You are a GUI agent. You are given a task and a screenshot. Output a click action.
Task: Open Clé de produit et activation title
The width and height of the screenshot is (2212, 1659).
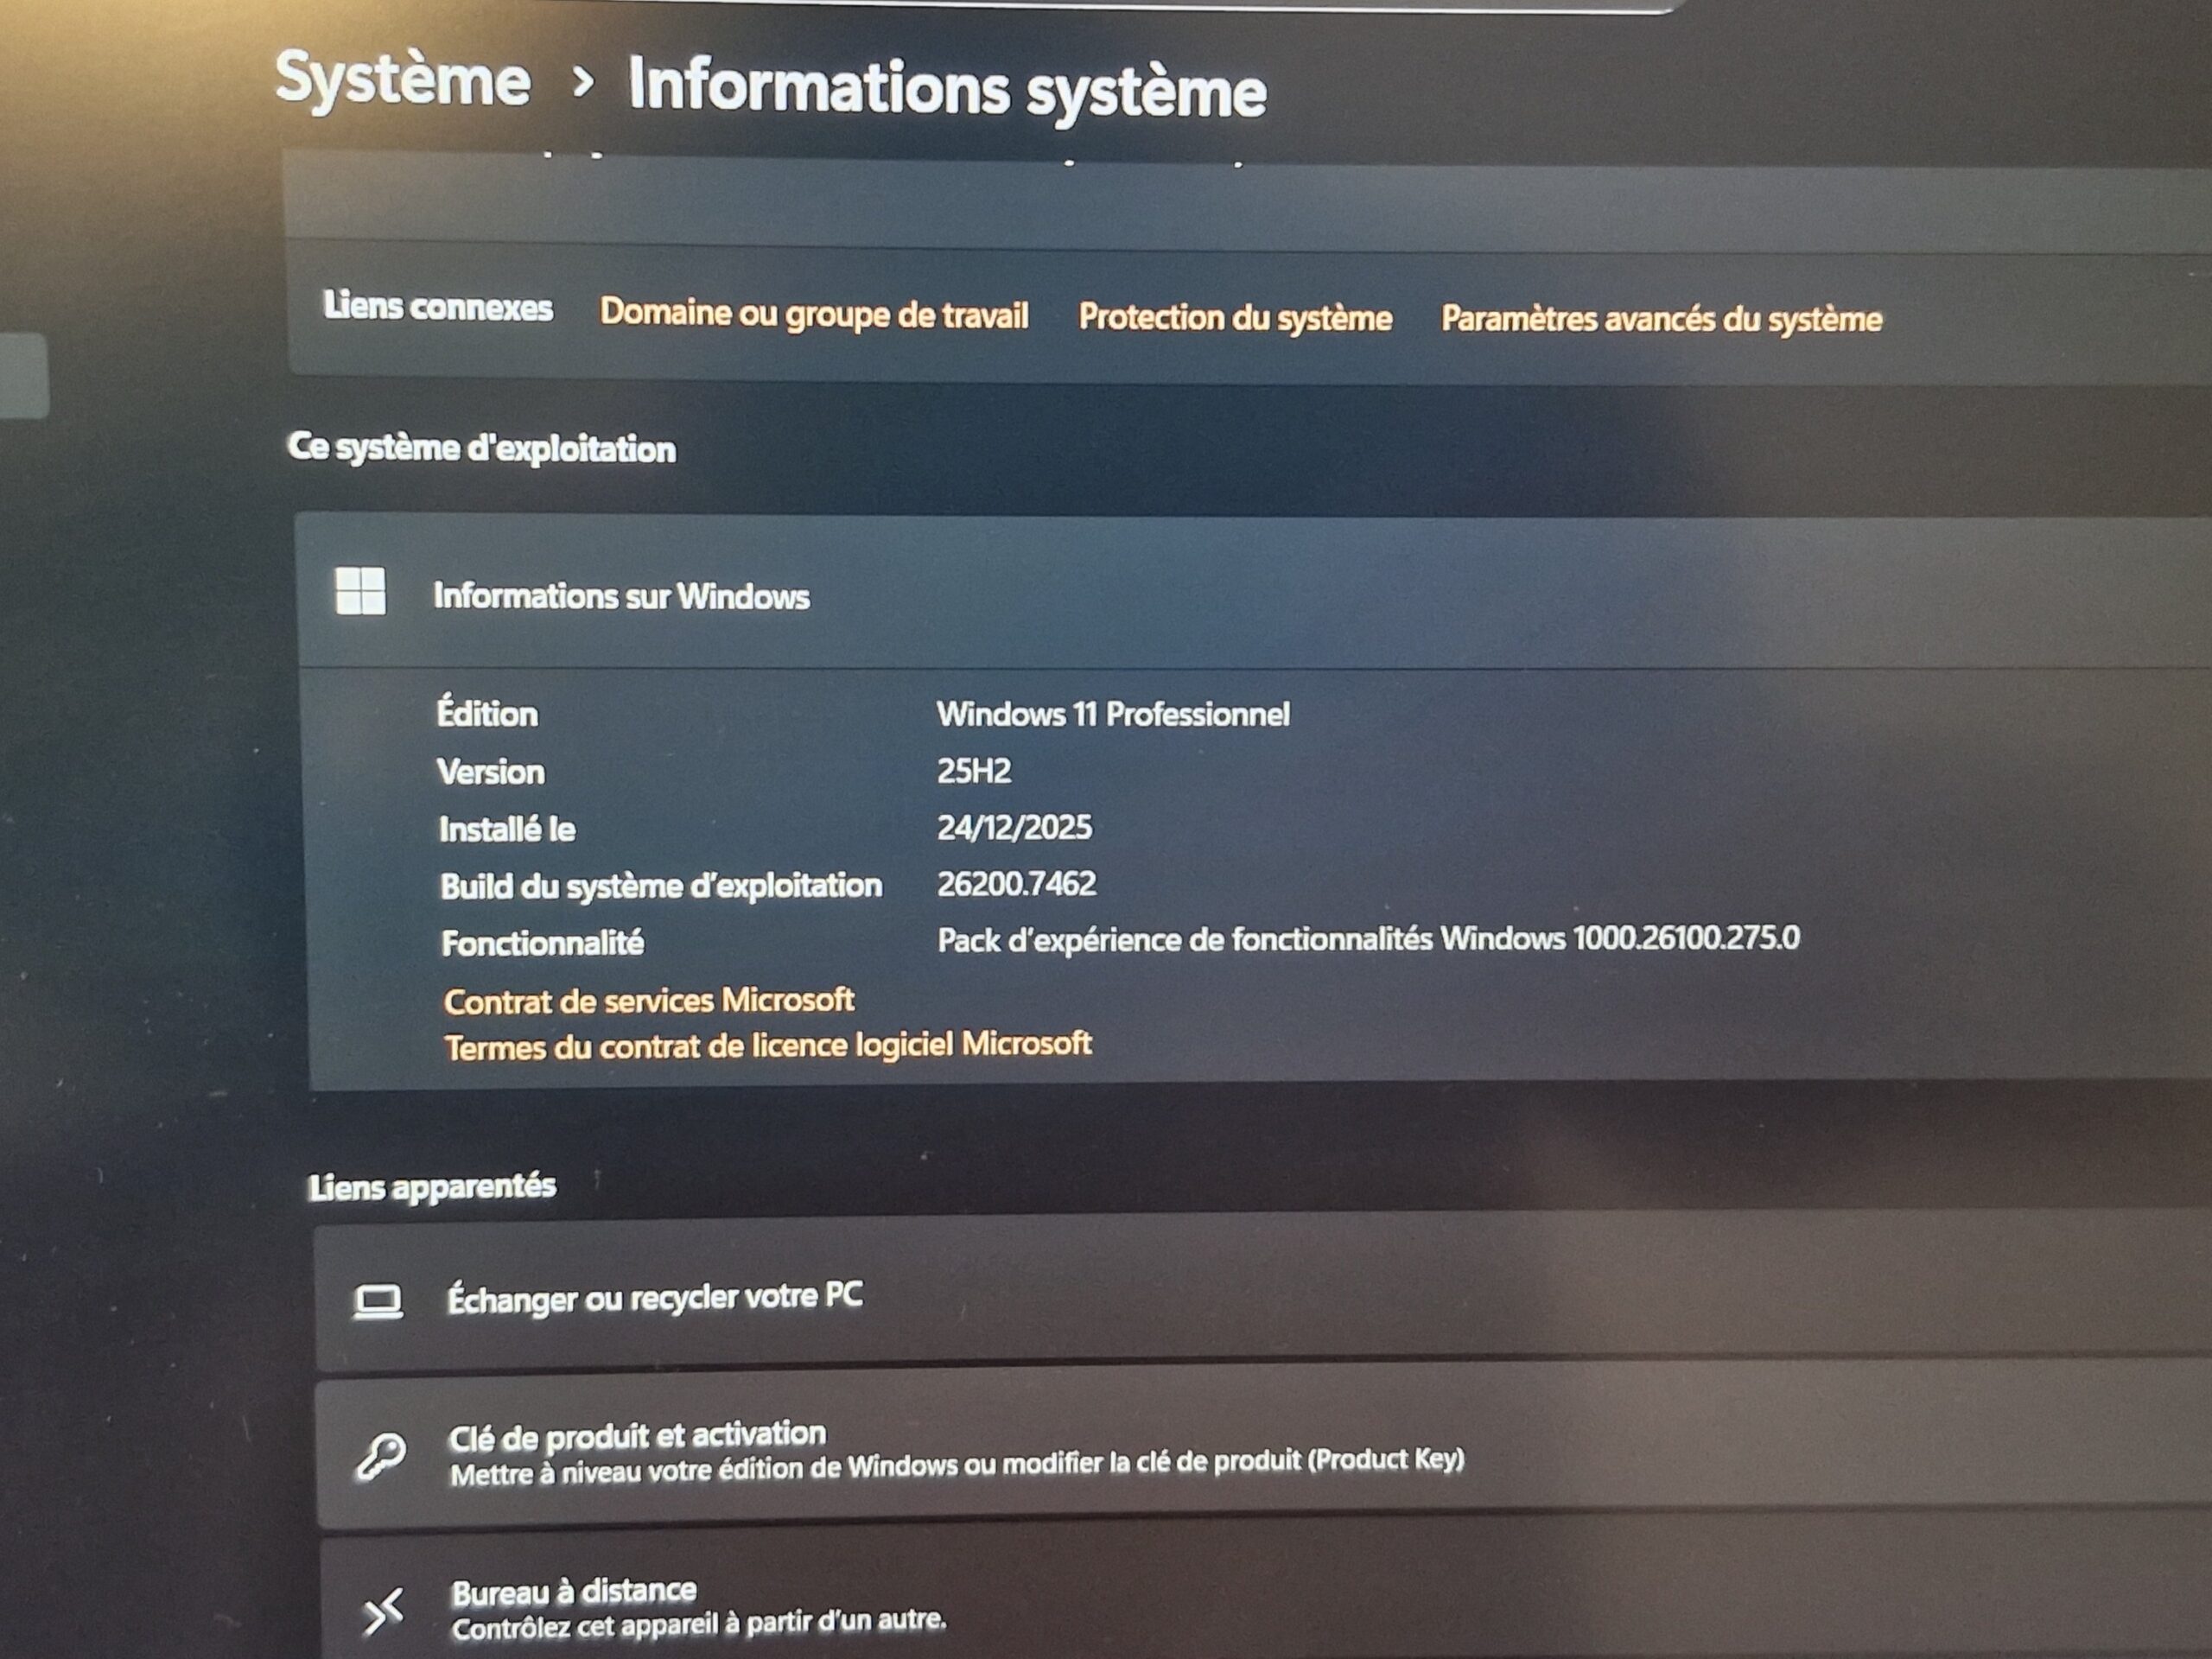click(x=637, y=1435)
